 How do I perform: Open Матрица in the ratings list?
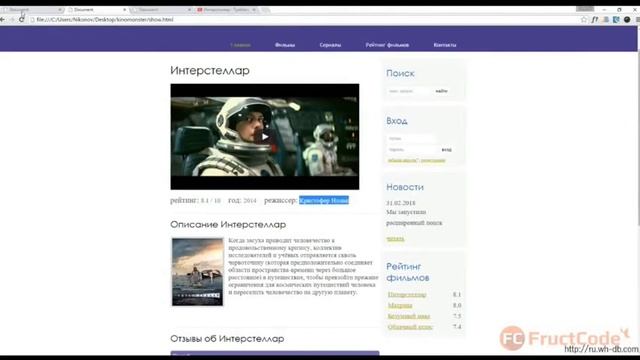click(x=400, y=305)
